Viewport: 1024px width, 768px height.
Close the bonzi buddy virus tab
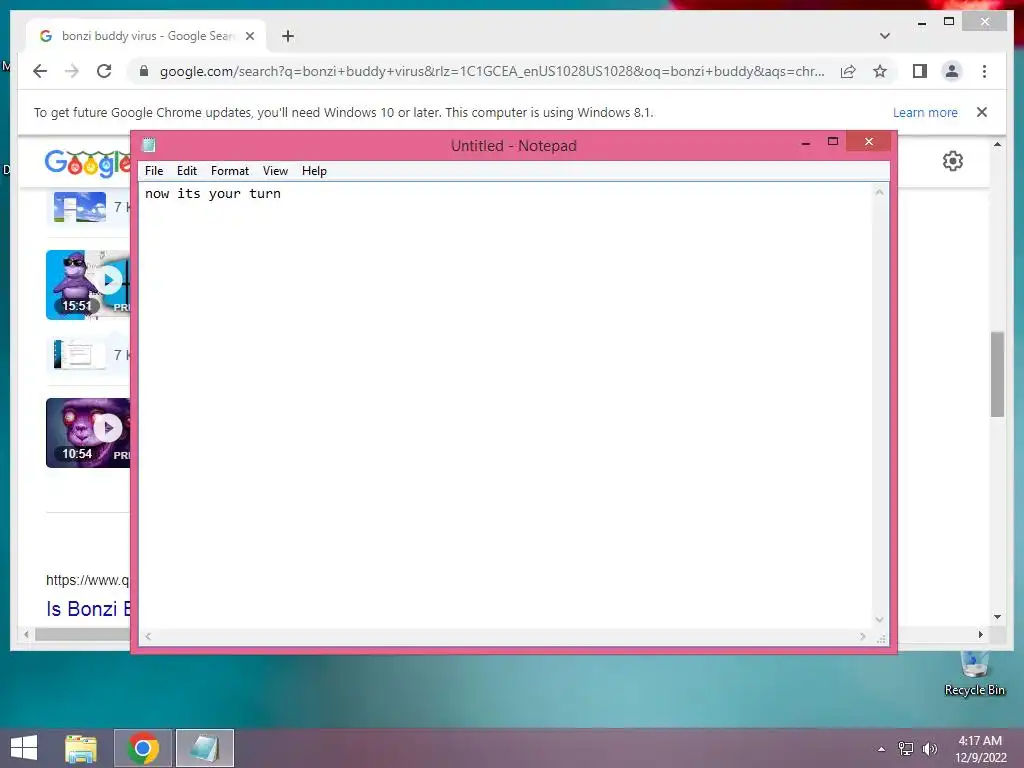[x=249, y=36]
